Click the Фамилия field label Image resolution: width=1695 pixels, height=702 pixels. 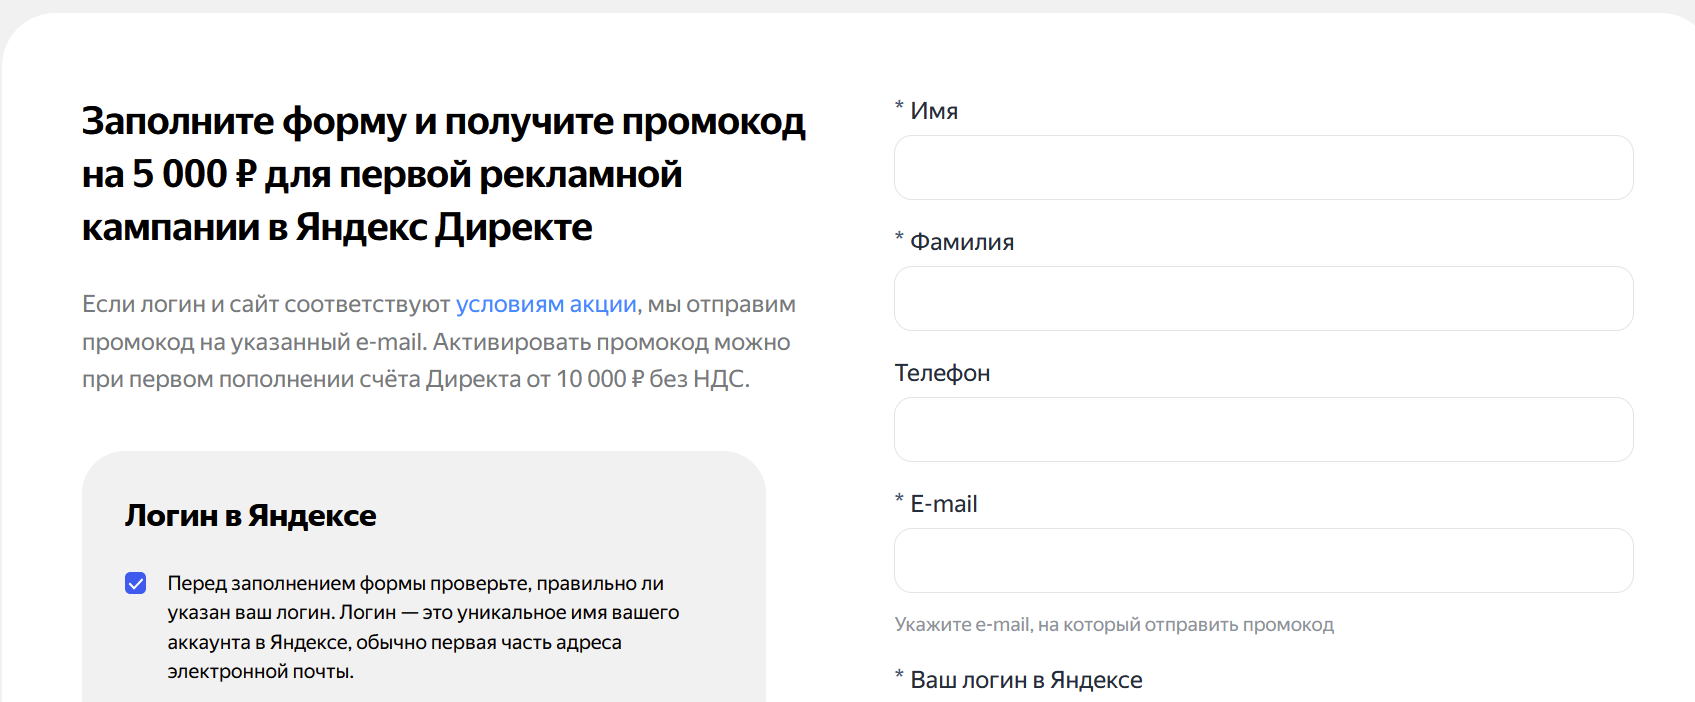tap(954, 242)
